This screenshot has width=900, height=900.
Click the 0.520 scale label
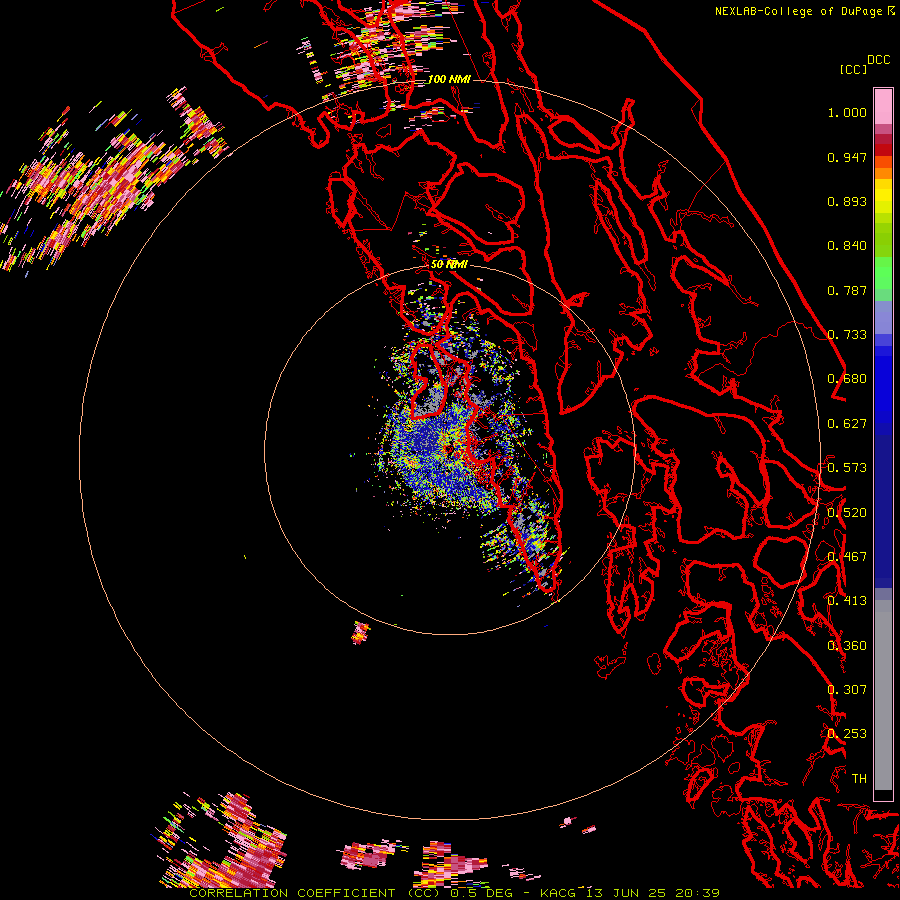point(847,513)
